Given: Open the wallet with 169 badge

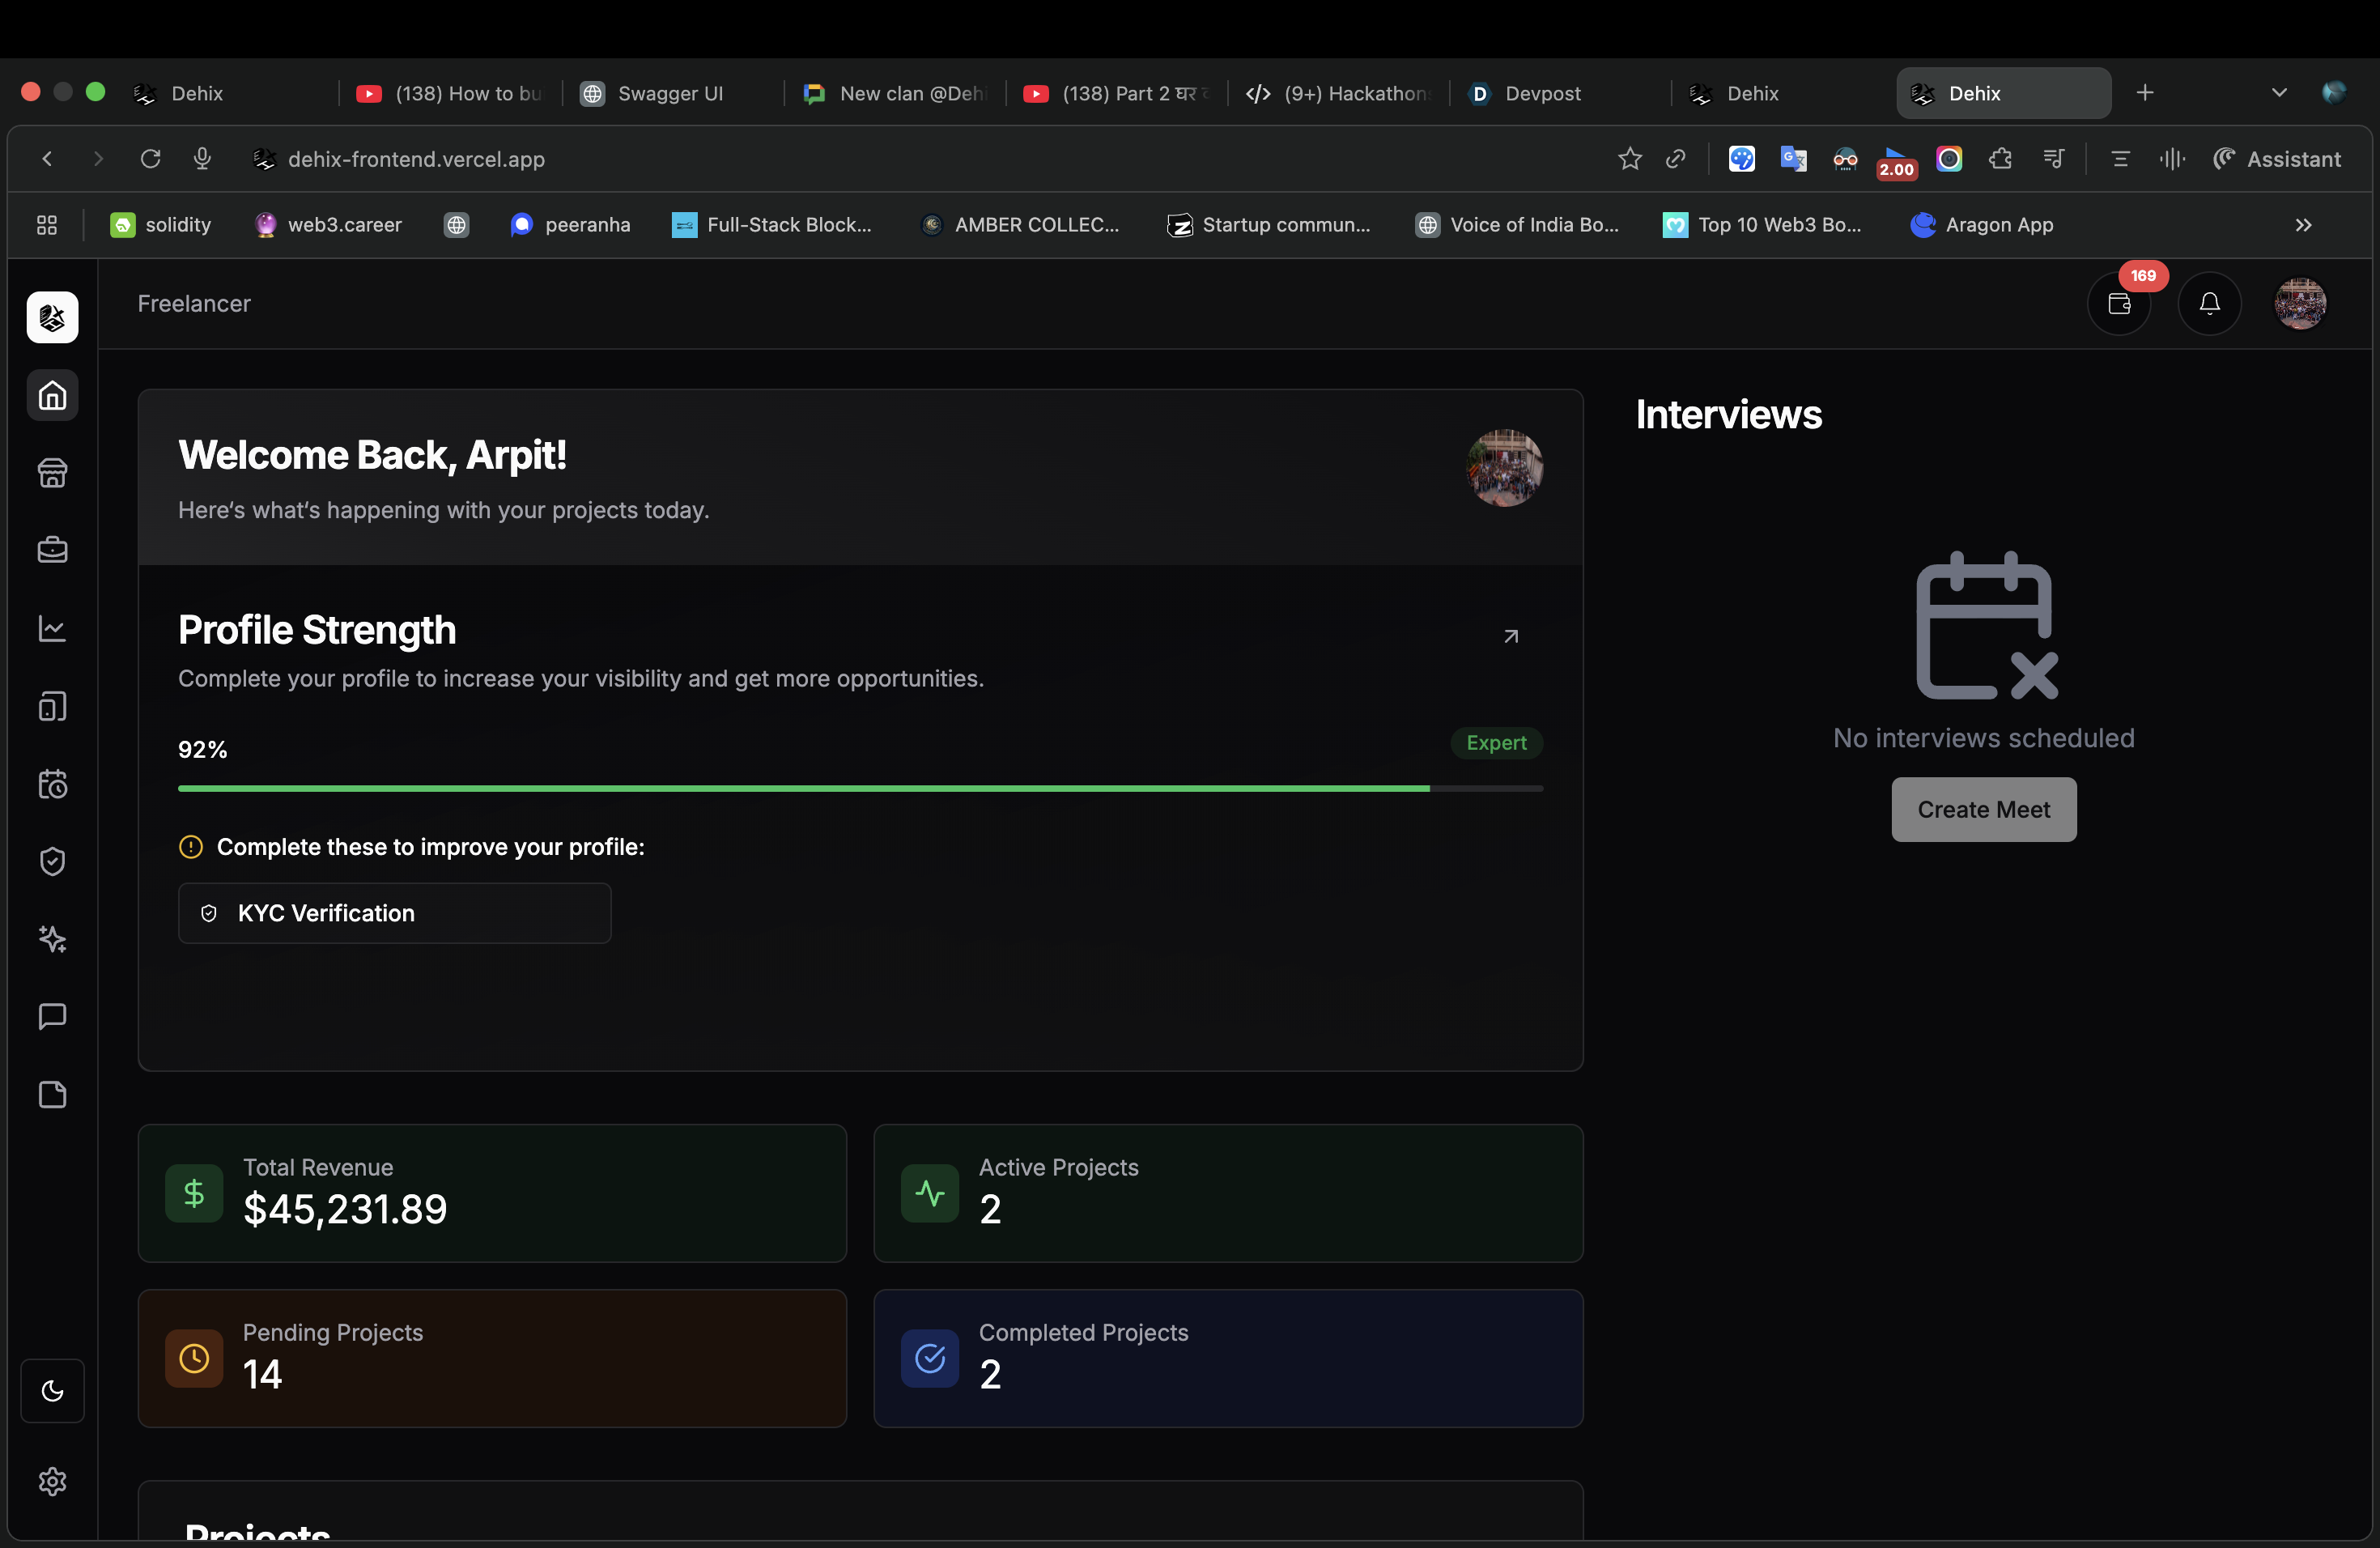Looking at the screenshot, I should [2119, 303].
